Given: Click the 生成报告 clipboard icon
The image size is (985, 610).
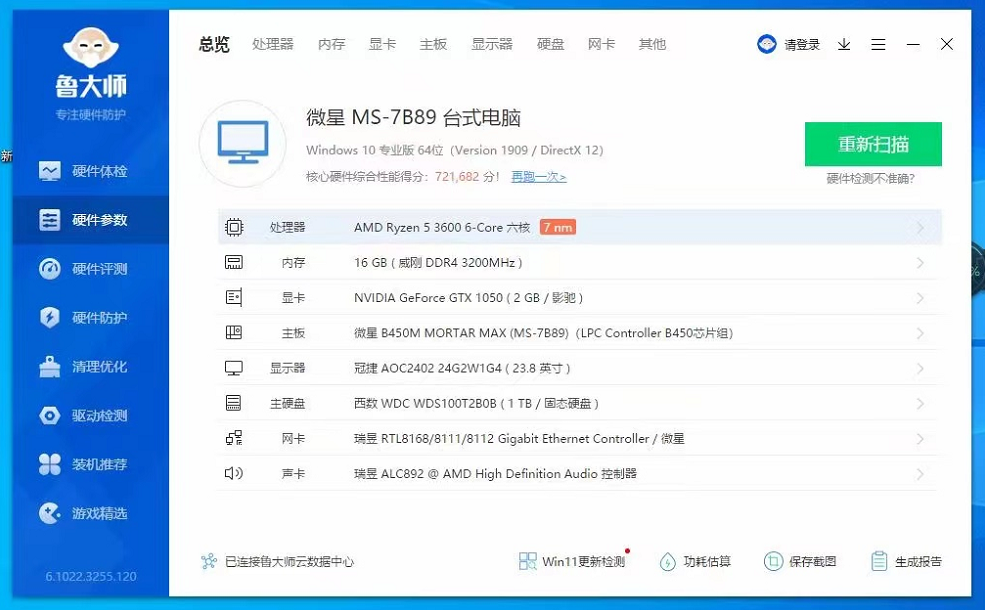Looking at the screenshot, I should [x=879, y=561].
